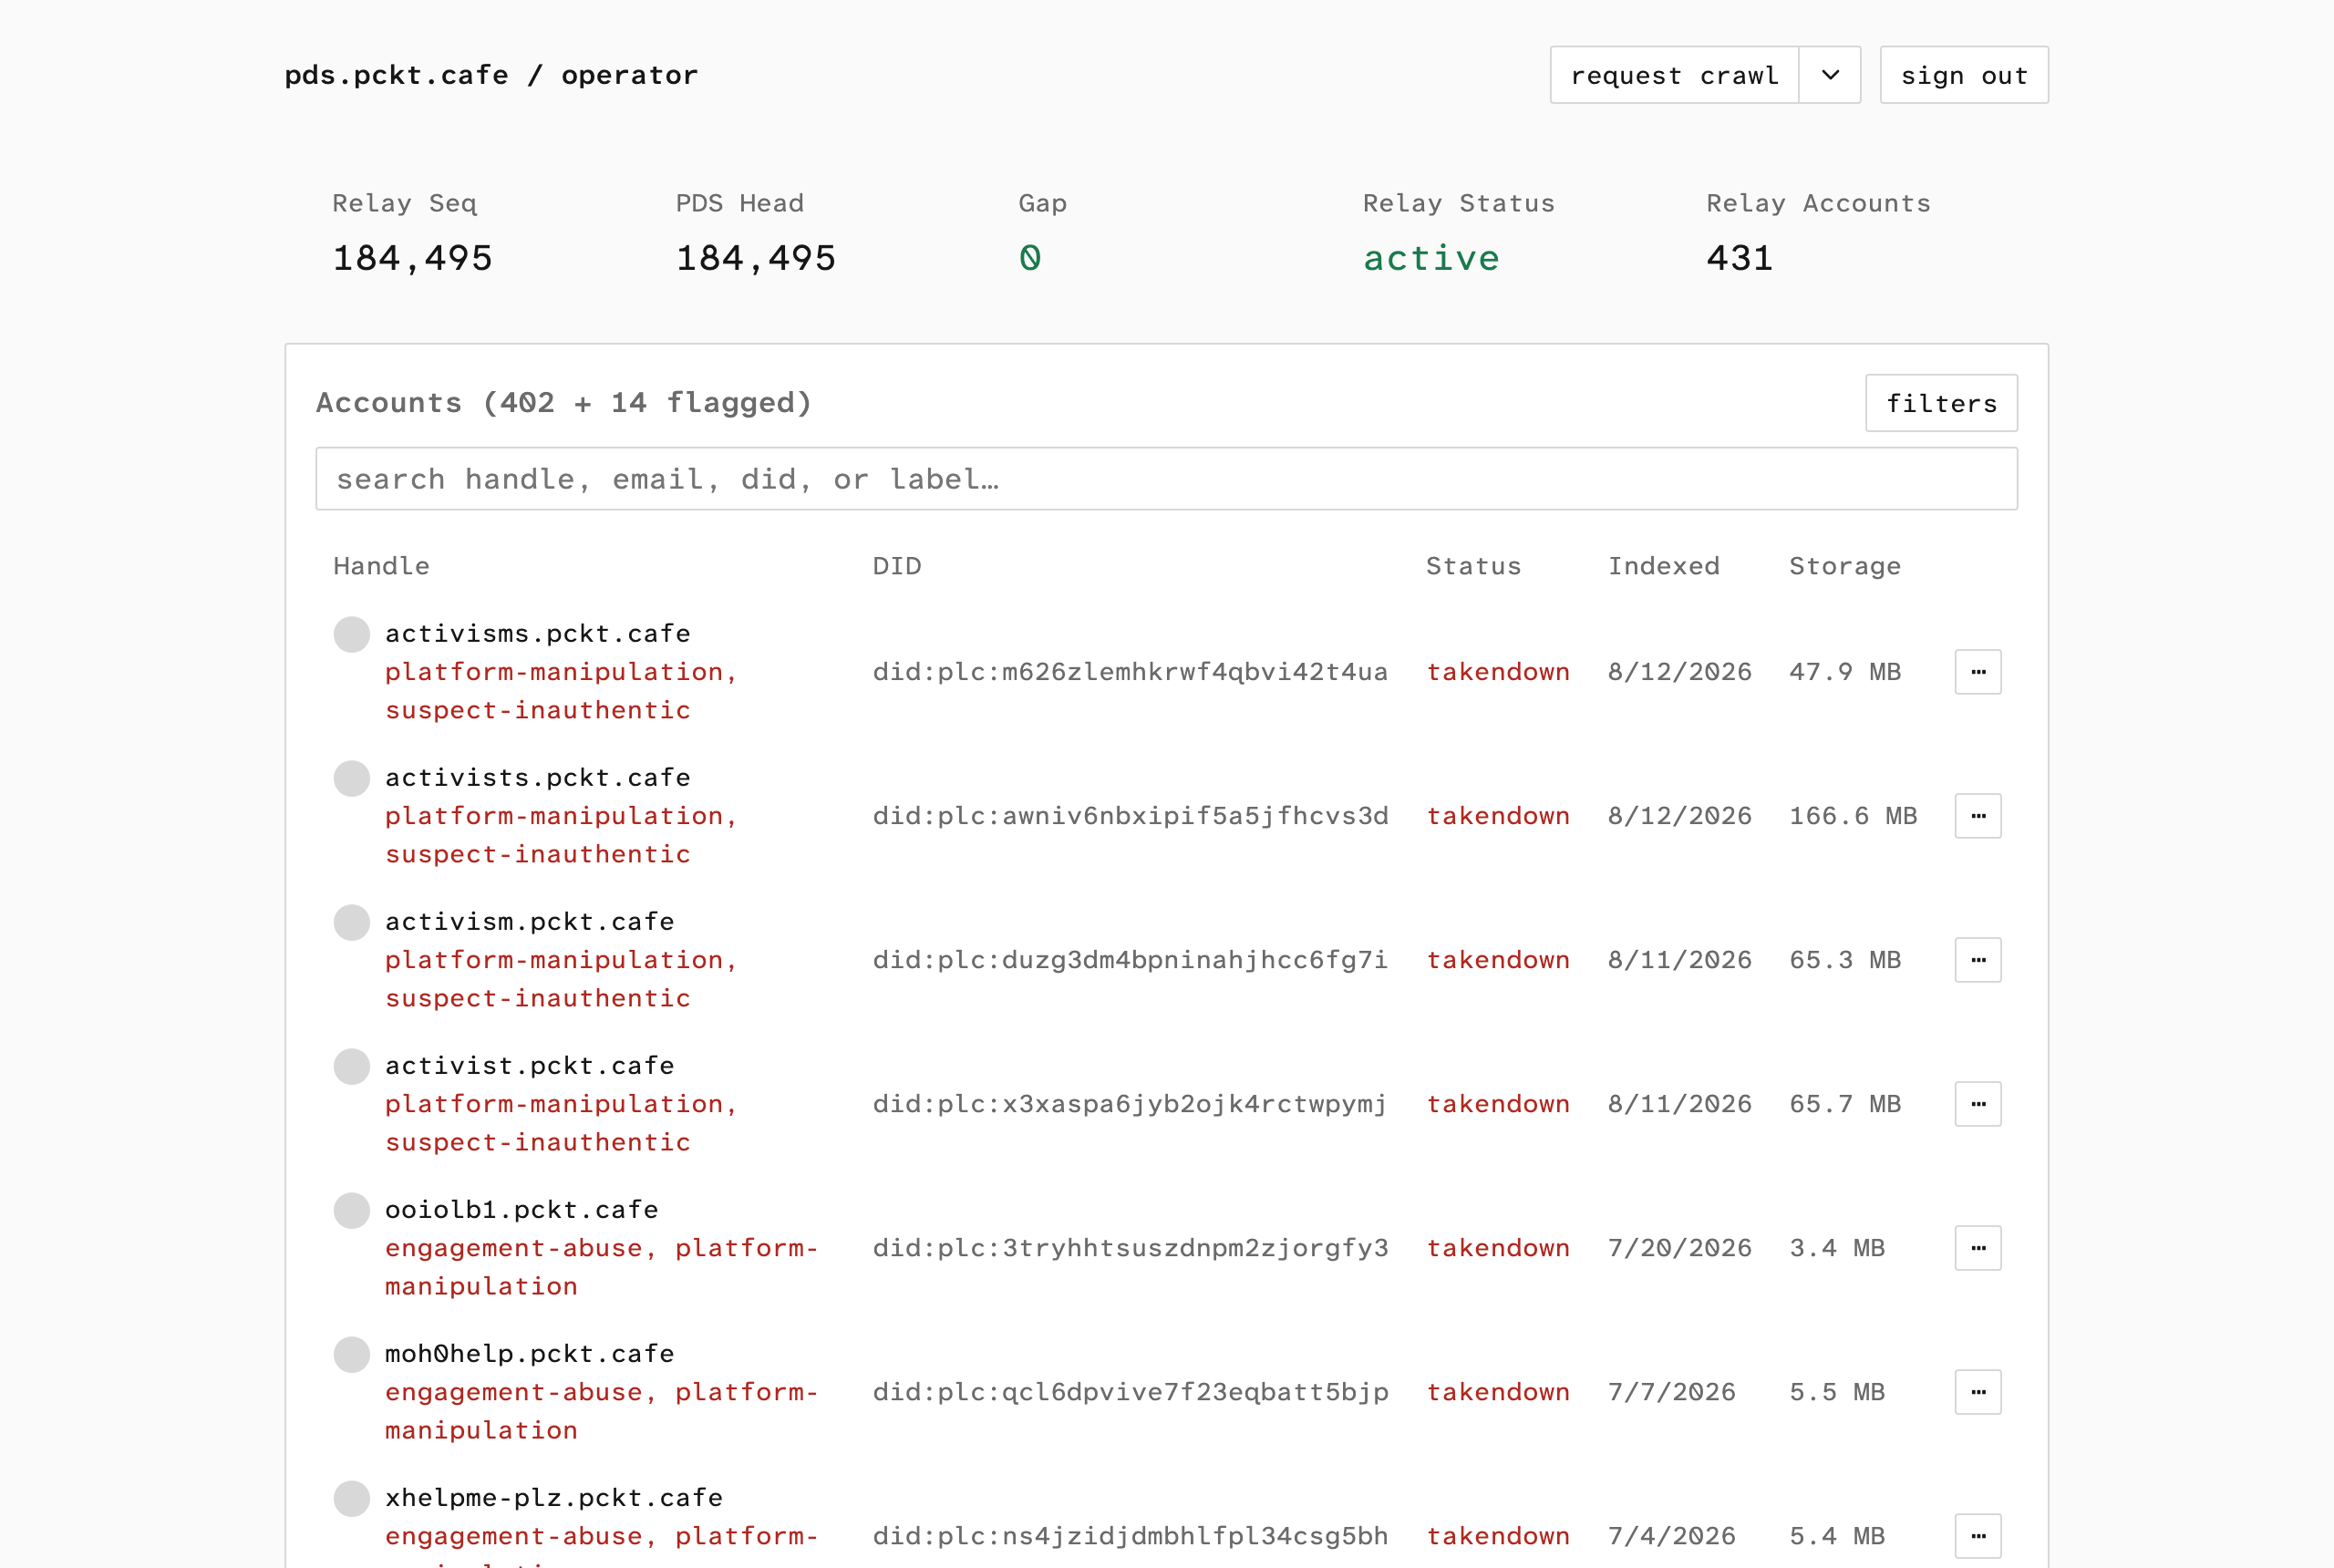This screenshot has width=2334, height=1568.
Task: Click indexed date 7/20/2026
Action: tap(1680, 1248)
